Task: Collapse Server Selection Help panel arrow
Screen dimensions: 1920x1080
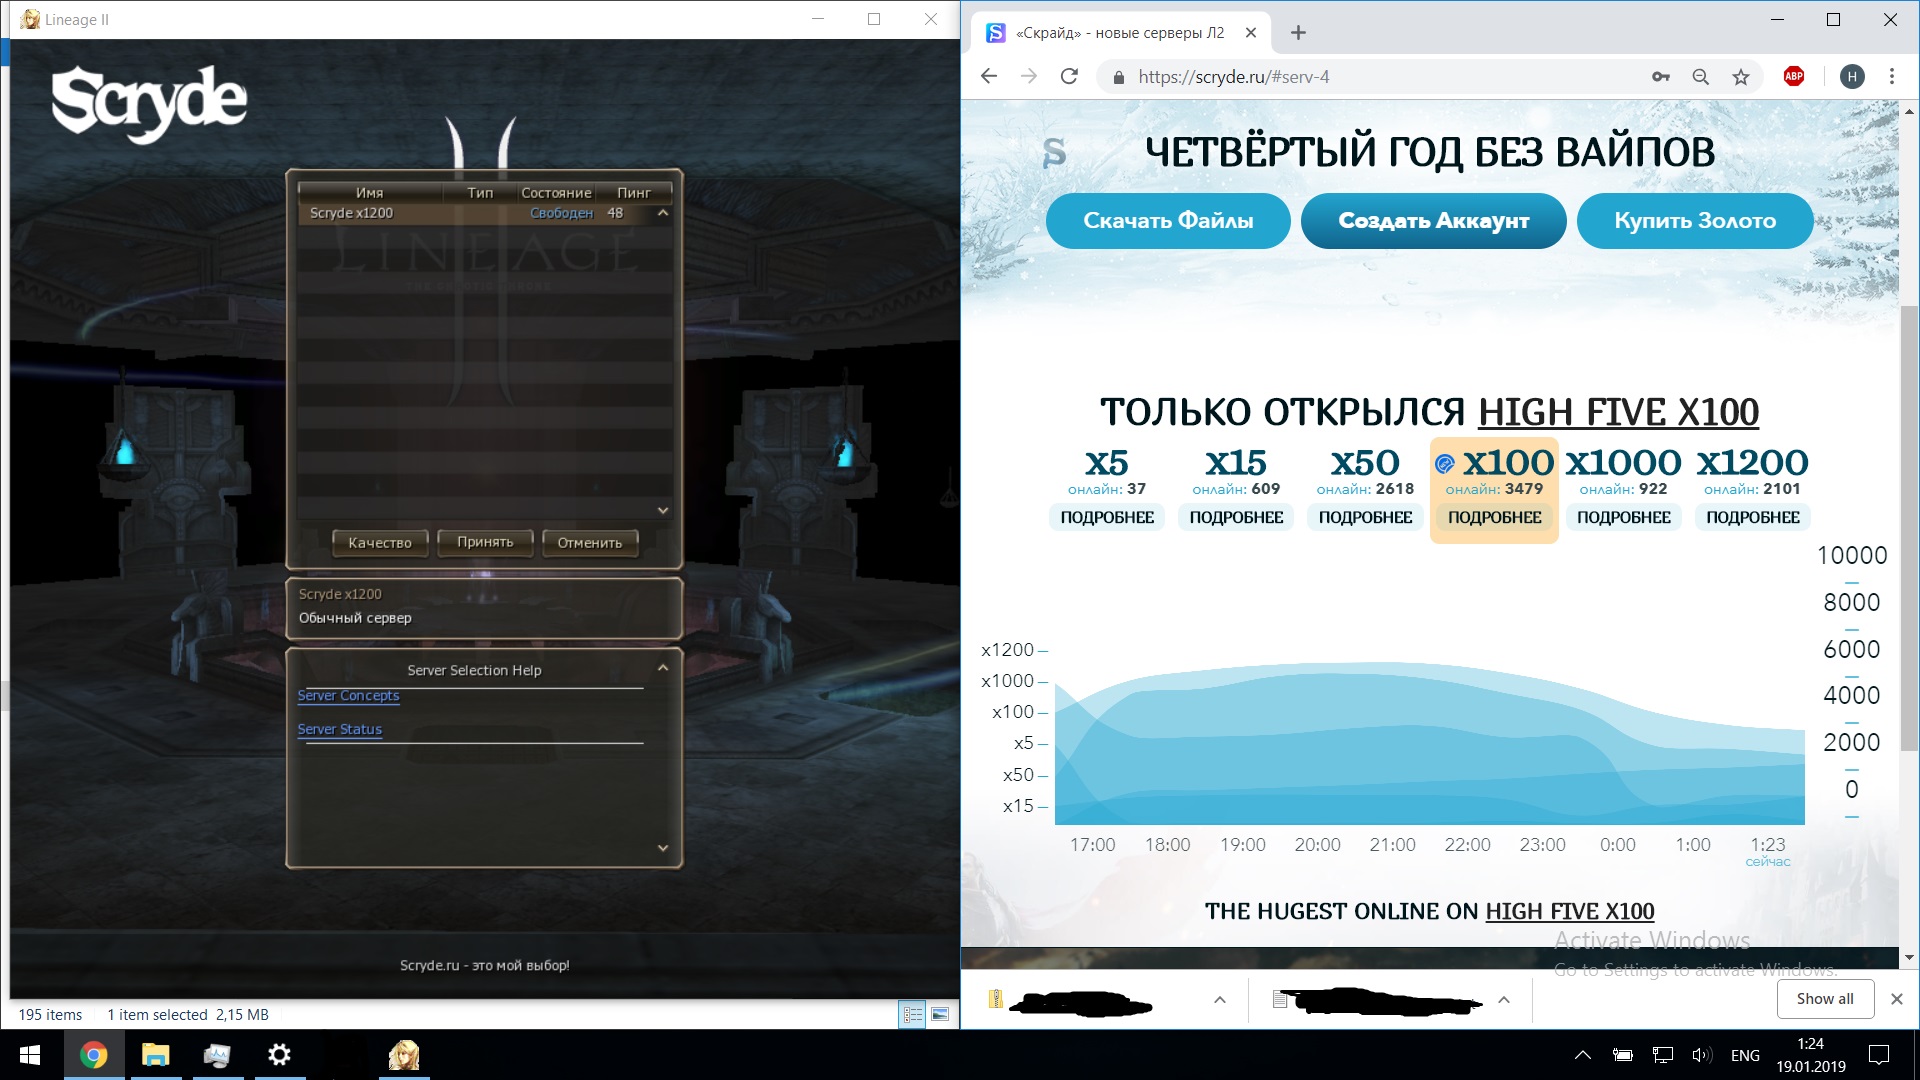Action: pyautogui.click(x=663, y=668)
